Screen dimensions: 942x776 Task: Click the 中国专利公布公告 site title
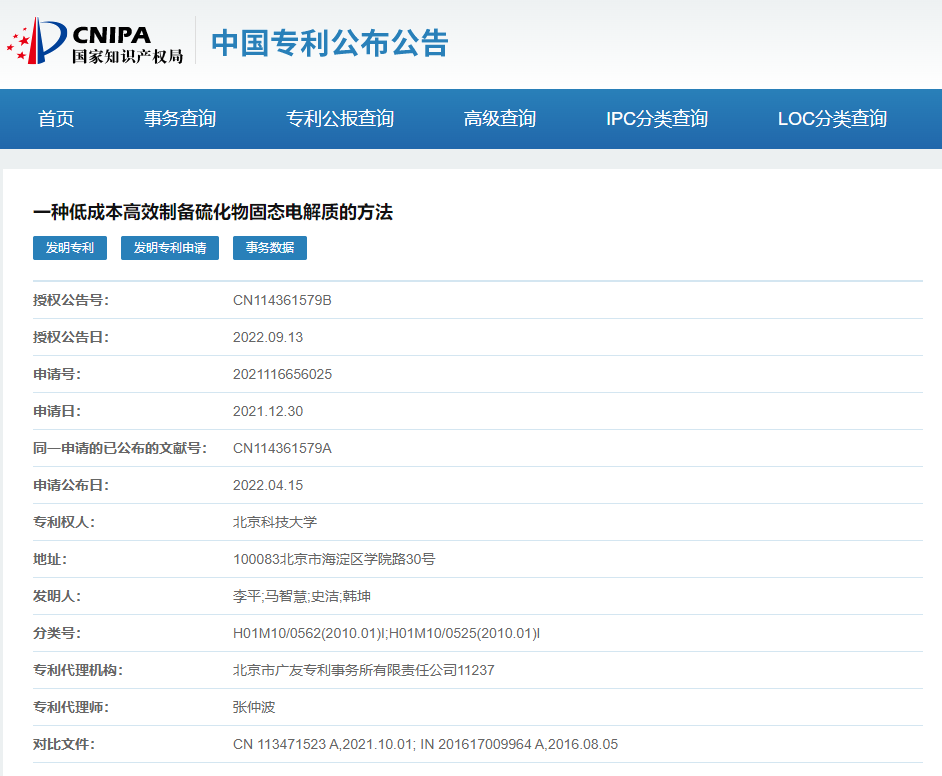coord(330,44)
